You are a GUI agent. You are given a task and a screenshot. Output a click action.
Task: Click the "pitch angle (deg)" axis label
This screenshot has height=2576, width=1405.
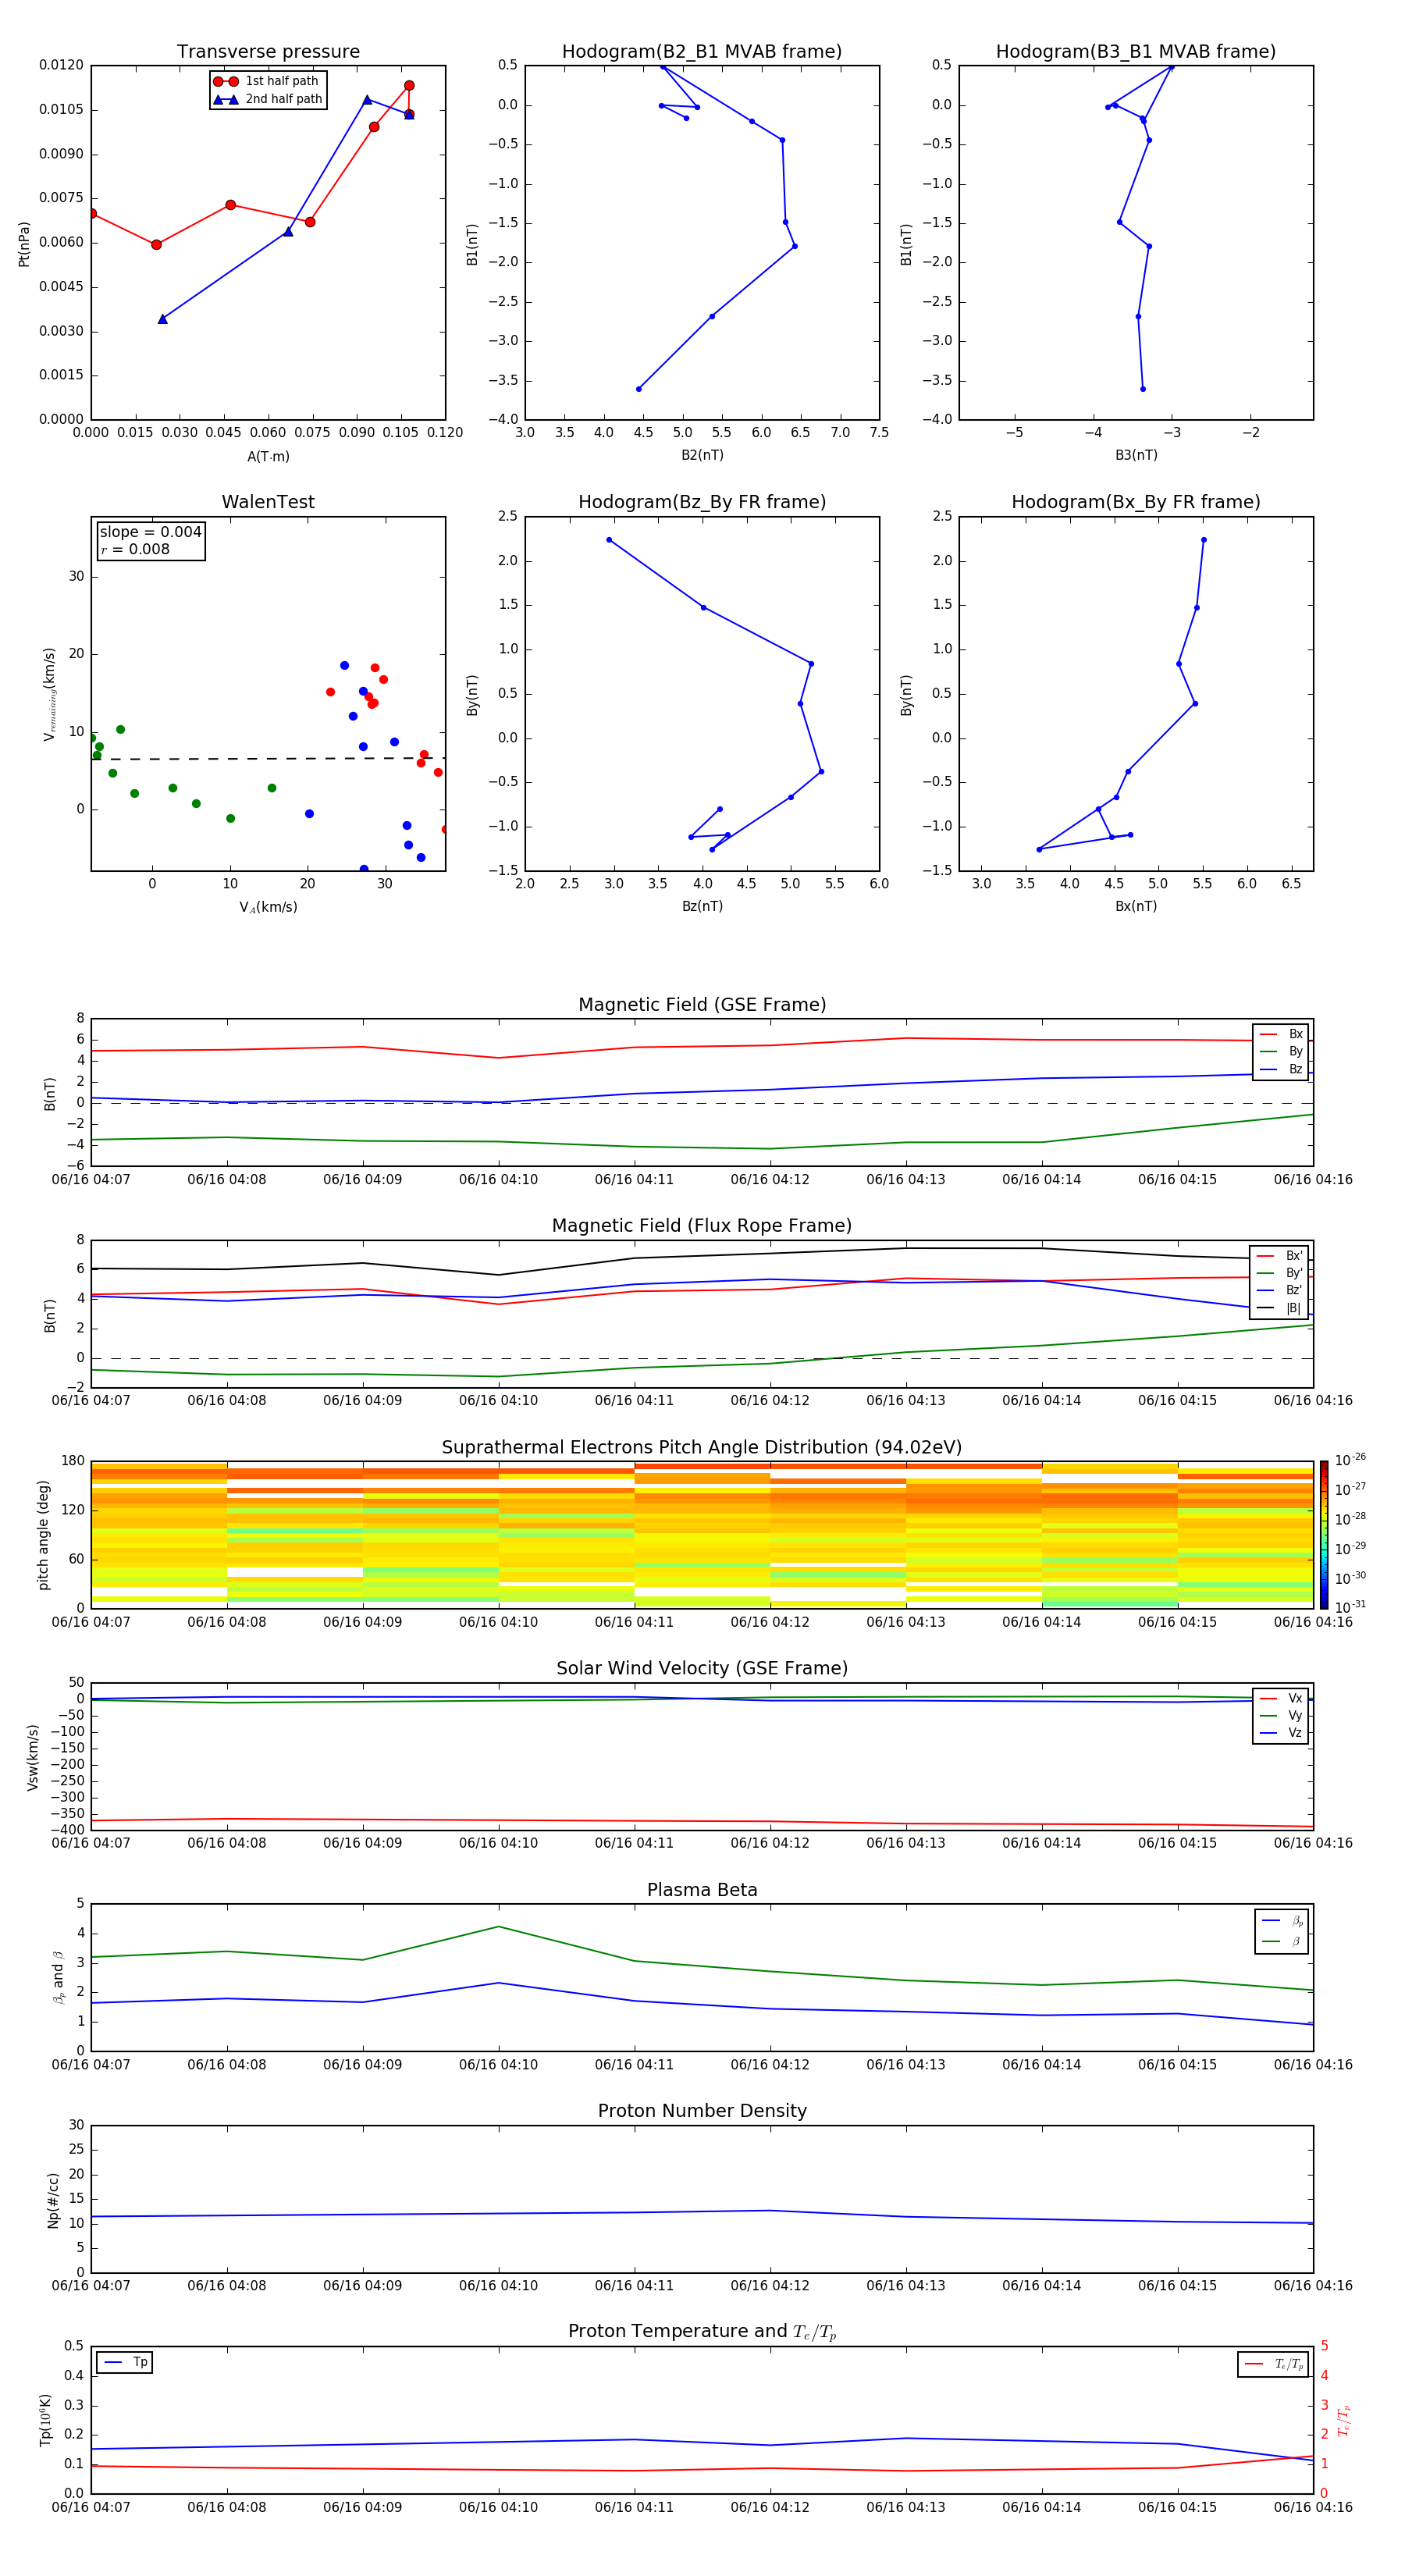[43, 1535]
